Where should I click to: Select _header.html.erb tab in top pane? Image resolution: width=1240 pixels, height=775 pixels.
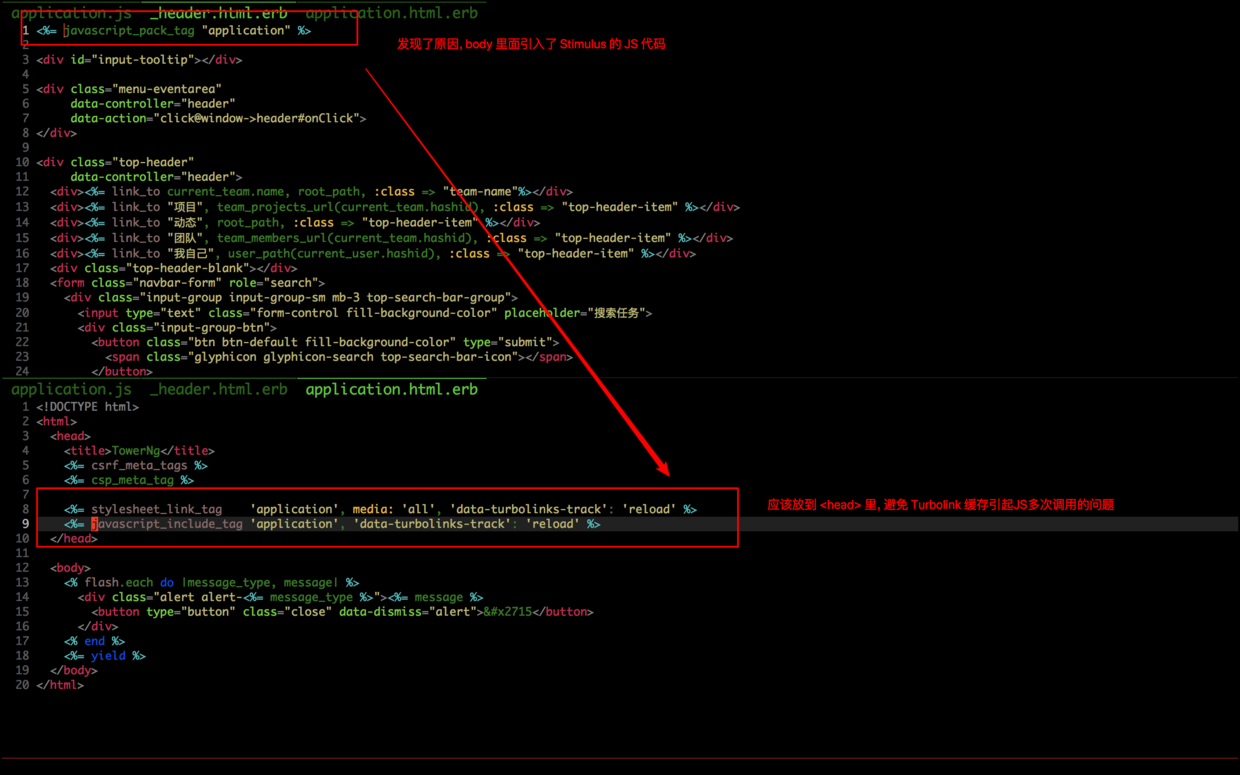[x=219, y=13]
